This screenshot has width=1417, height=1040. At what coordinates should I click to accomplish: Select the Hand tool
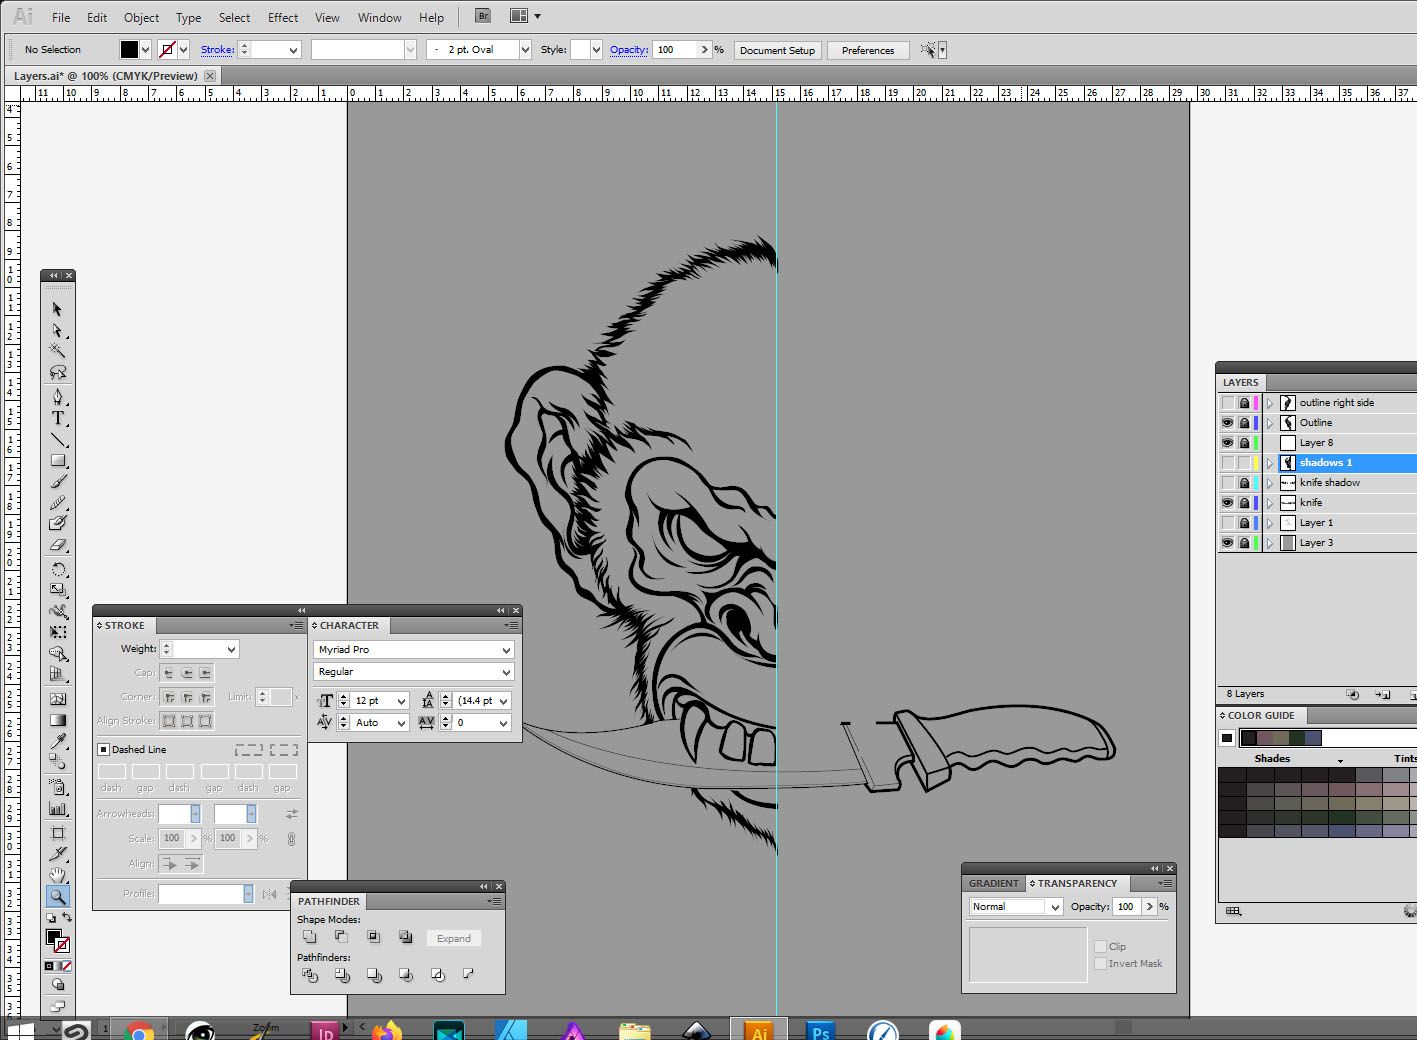tap(58, 873)
